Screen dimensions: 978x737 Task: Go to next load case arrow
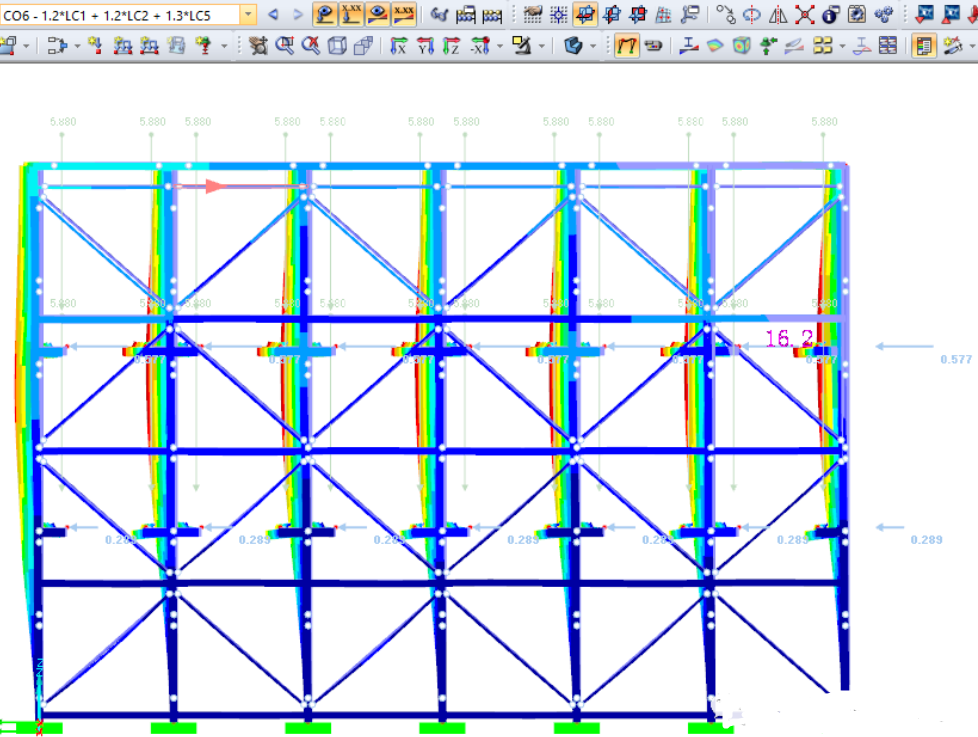coord(296,15)
